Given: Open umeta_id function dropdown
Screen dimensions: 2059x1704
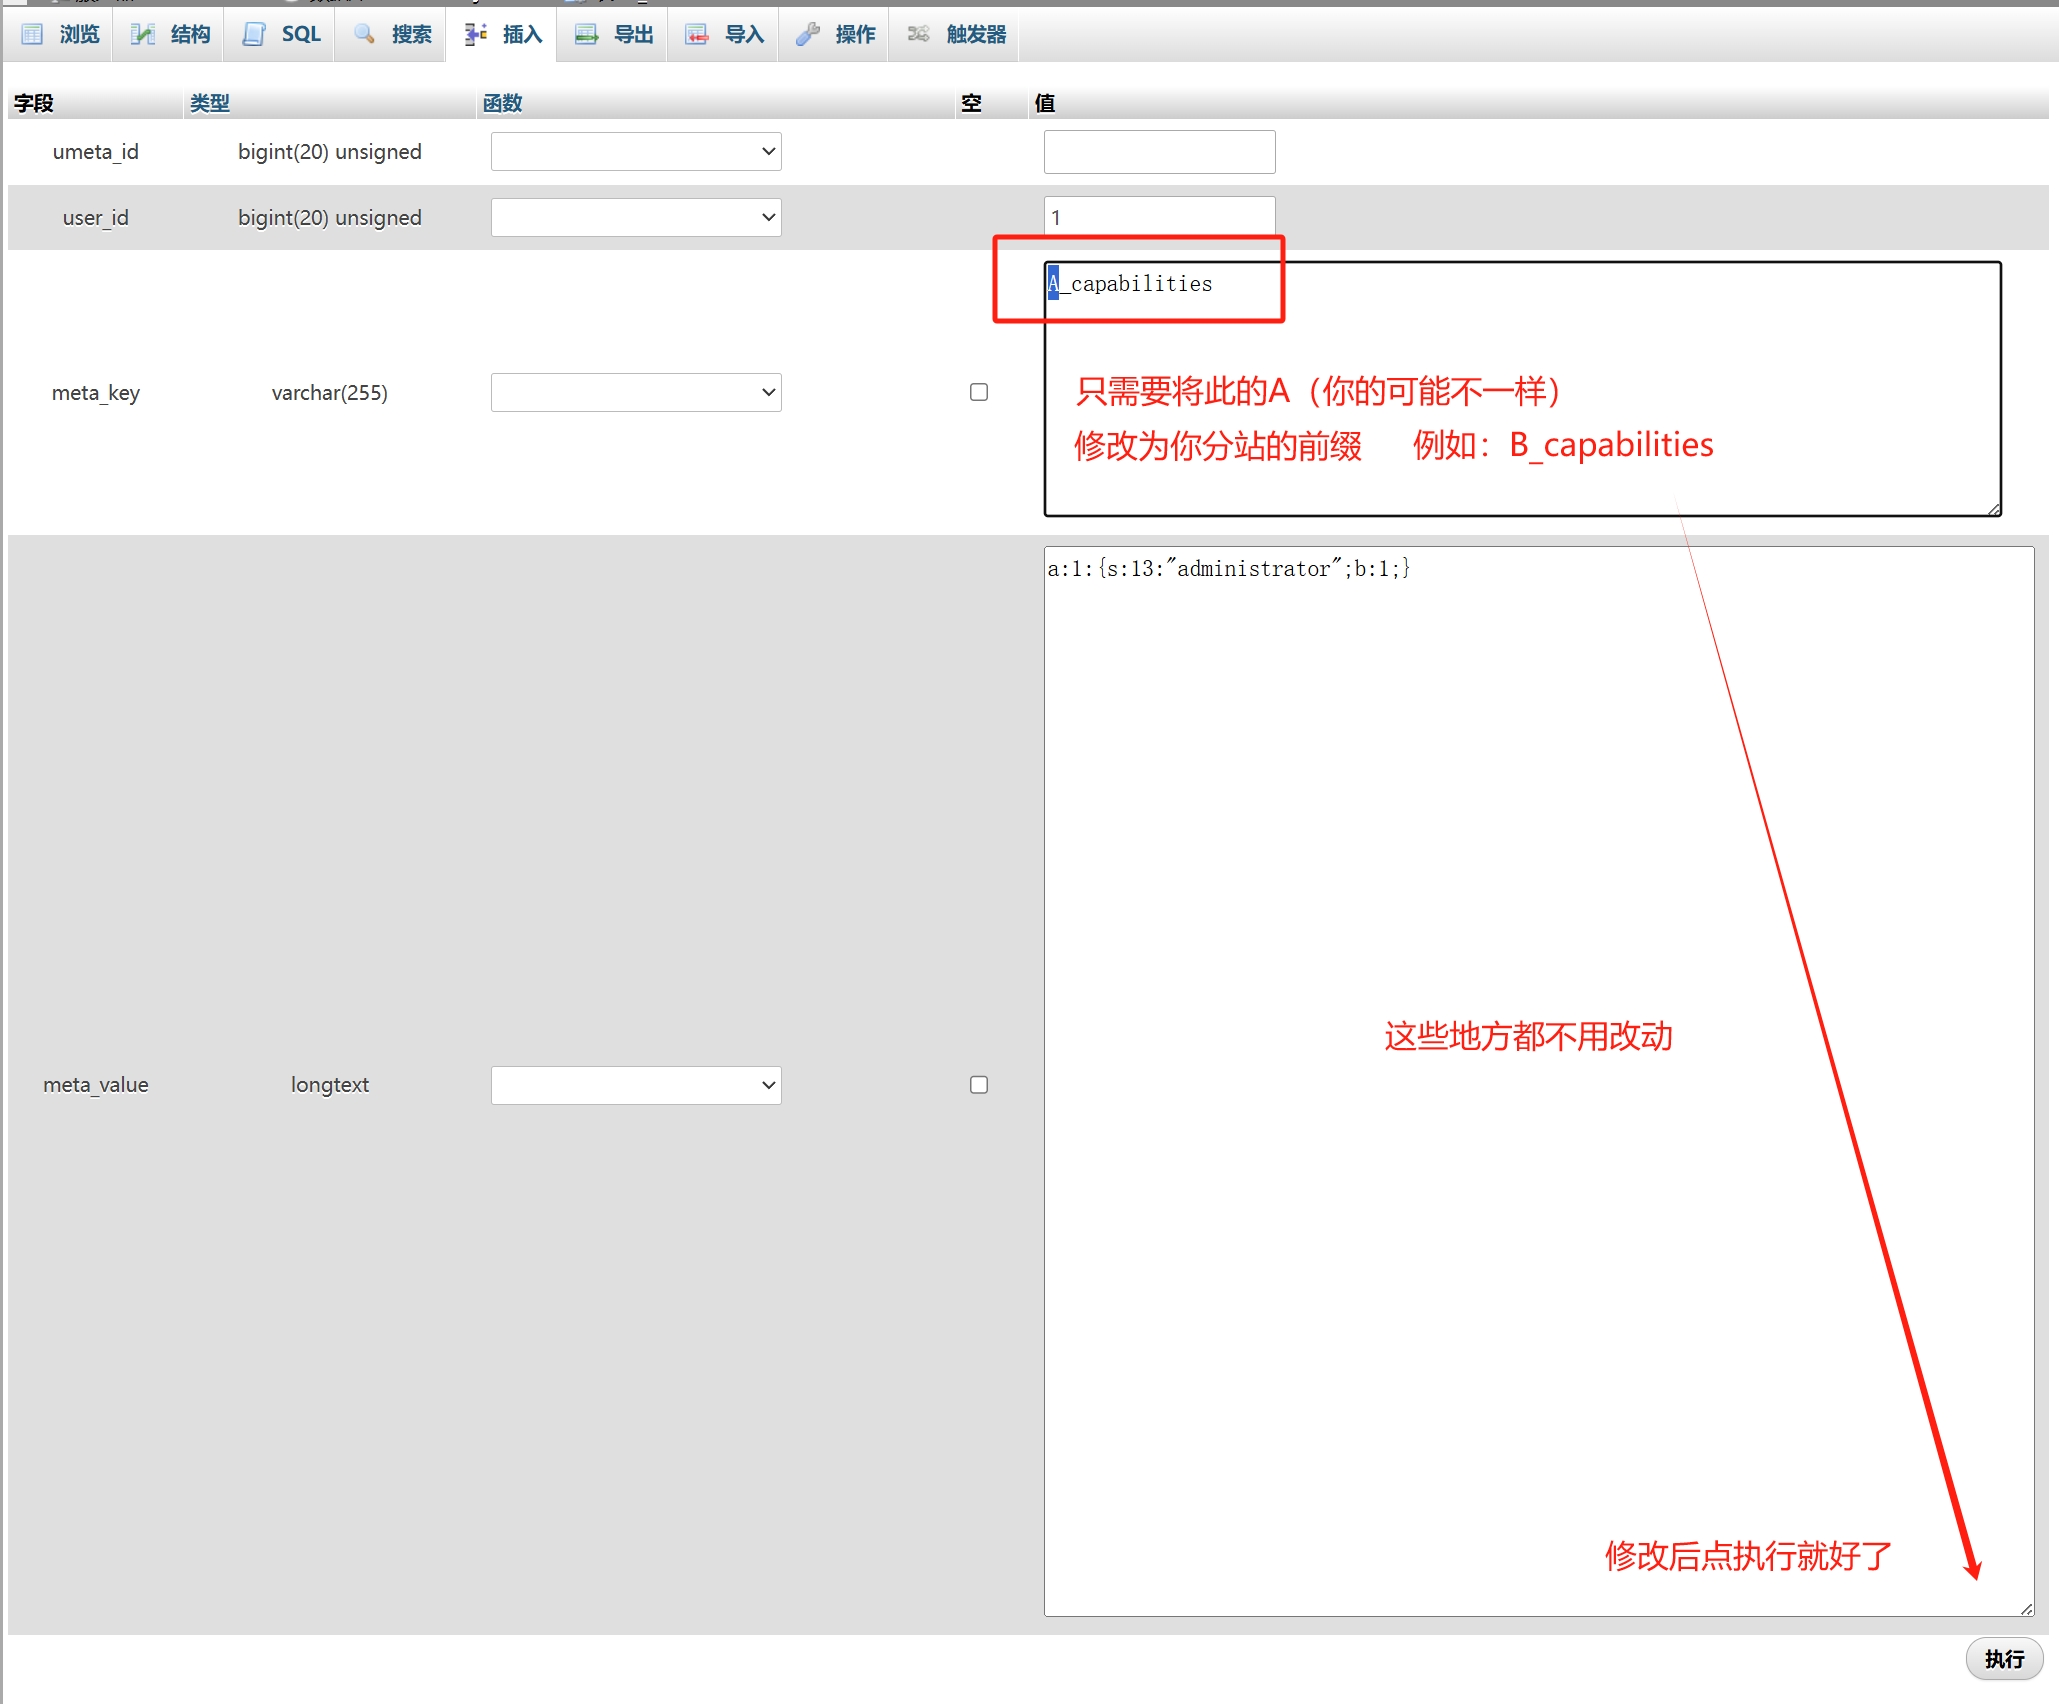Looking at the screenshot, I should point(636,152).
